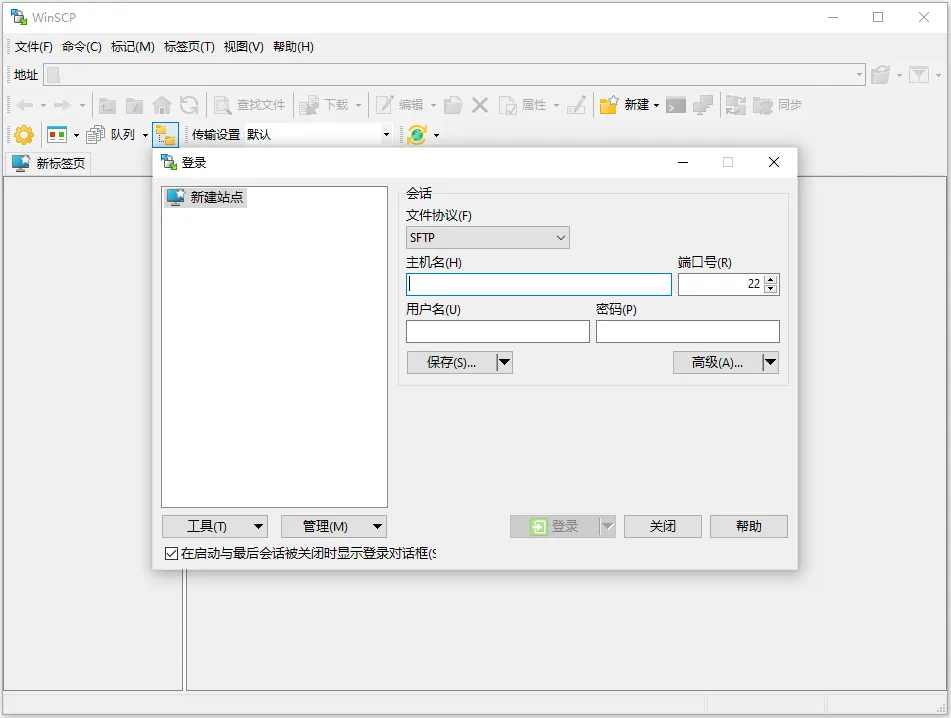951x718 pixels.
Task: Open the 文件协议 SFTP dropdown
Action: point(488,238)
